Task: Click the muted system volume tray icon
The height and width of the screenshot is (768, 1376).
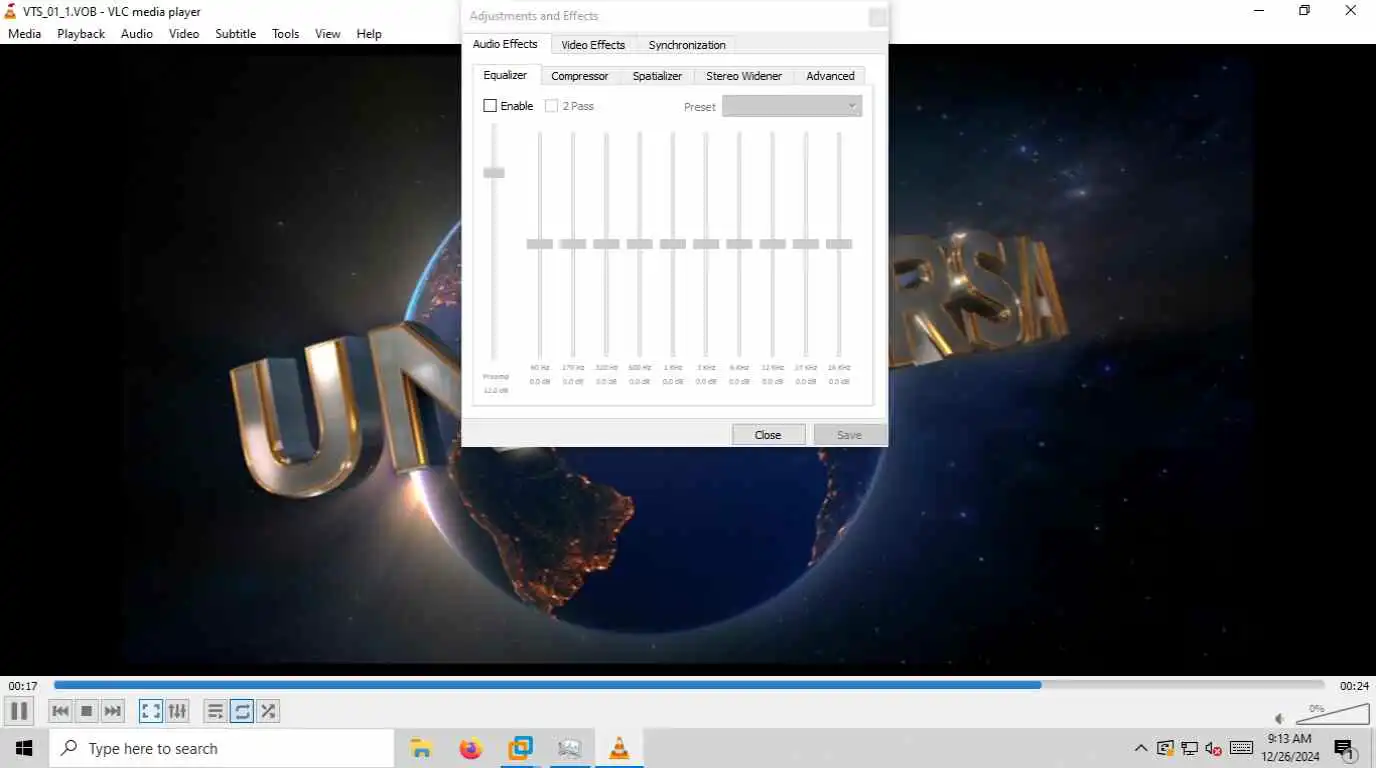Action: click(x=1214, y=748)
